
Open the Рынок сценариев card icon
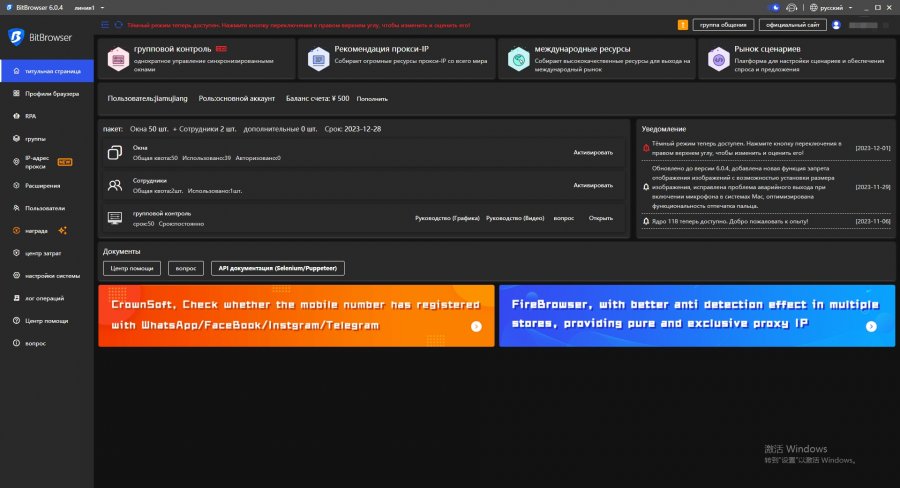(718, 59)
